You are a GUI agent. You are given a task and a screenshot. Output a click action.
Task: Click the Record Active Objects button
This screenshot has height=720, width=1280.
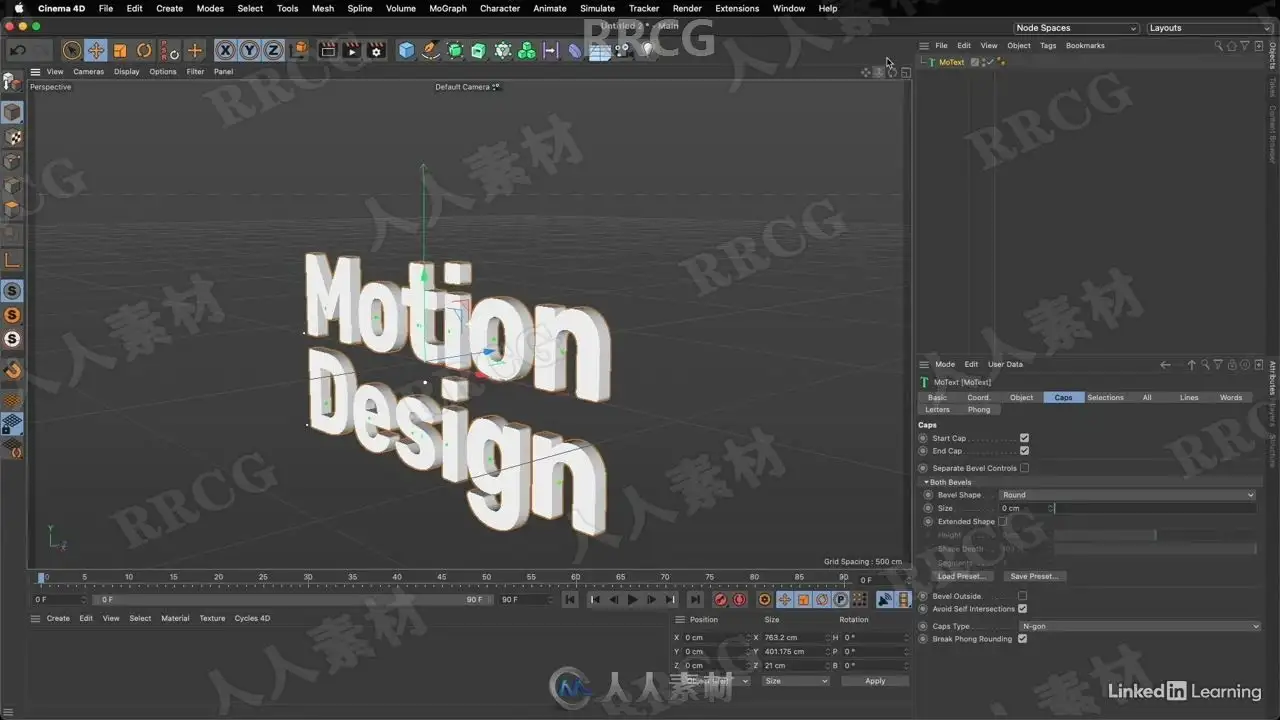point(720,600)
